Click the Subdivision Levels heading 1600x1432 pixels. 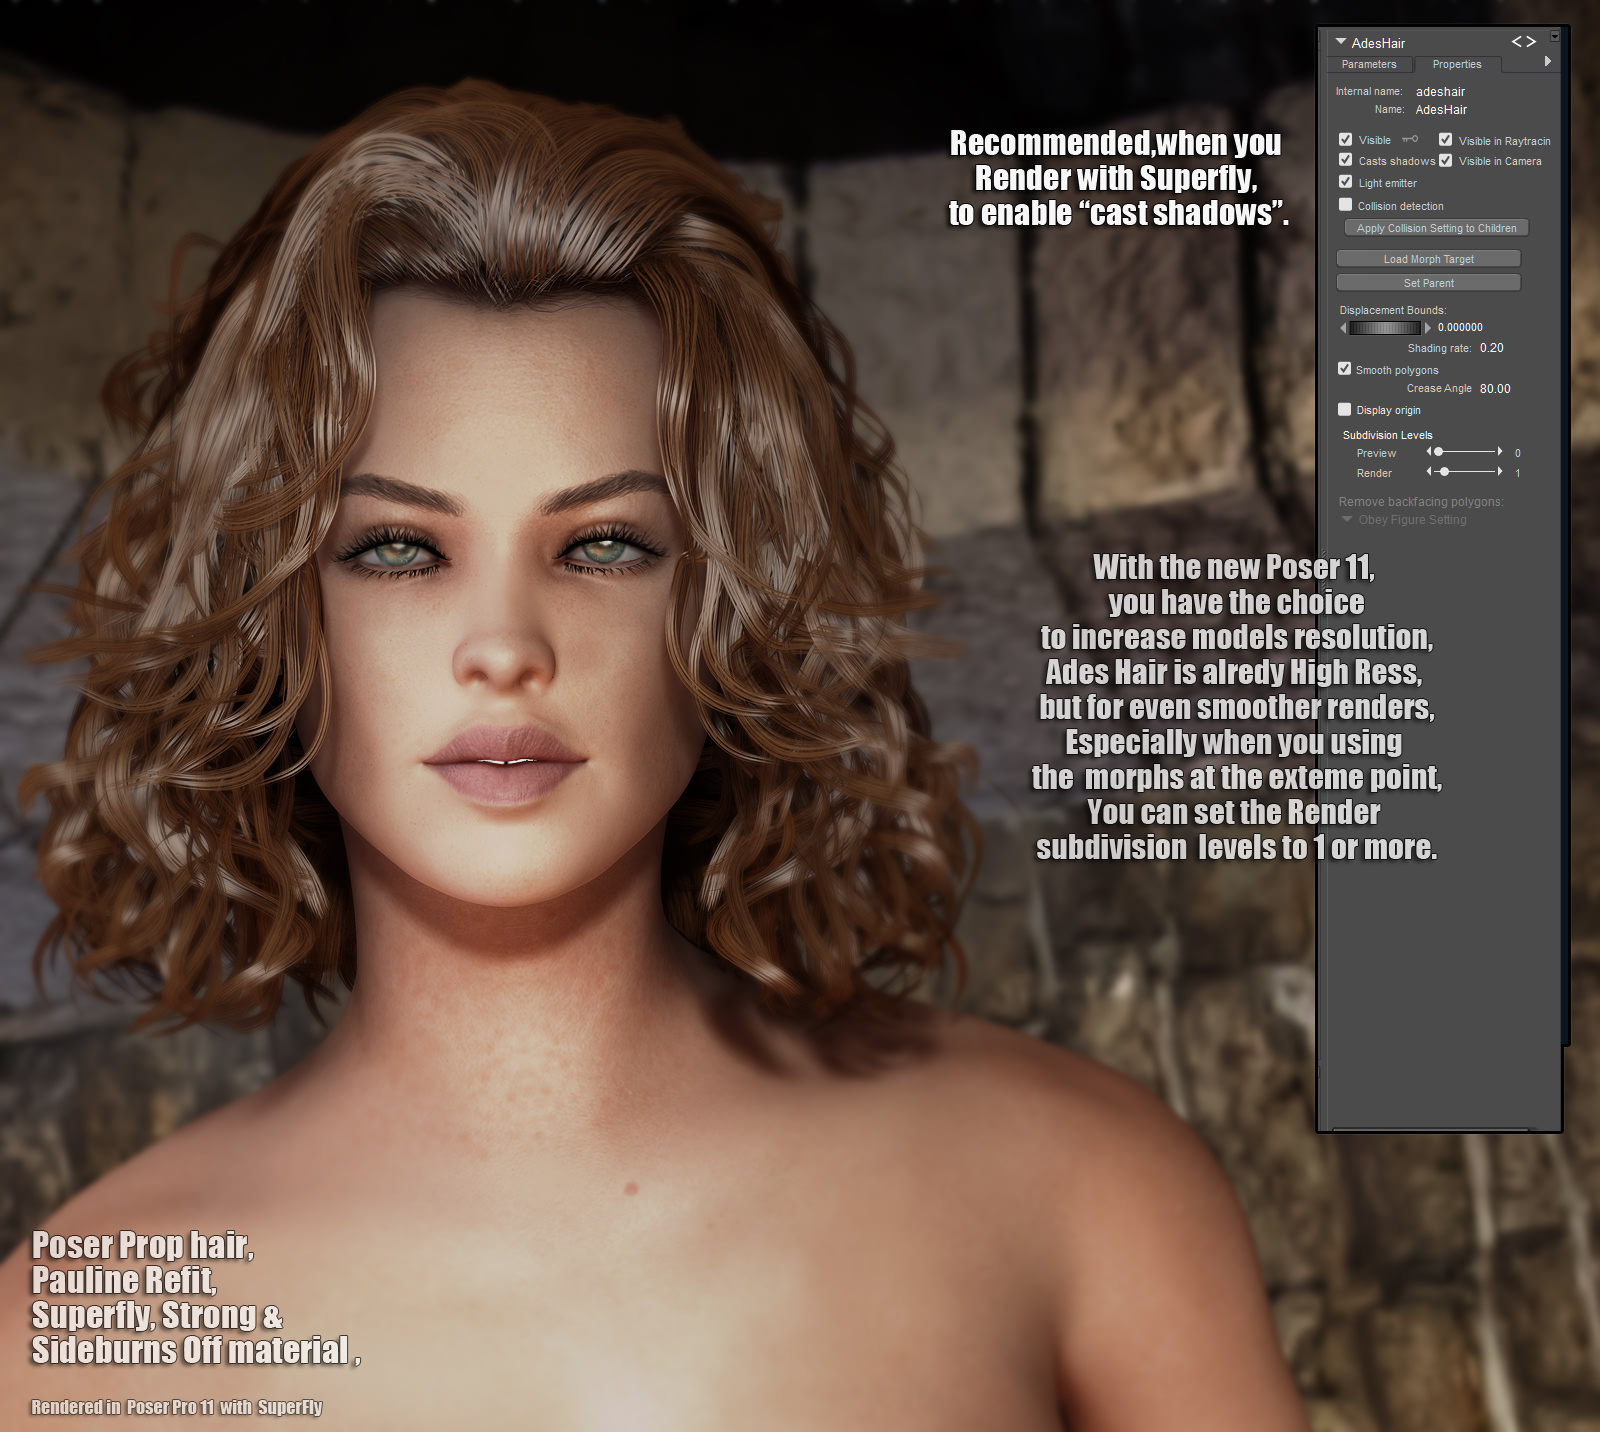coord(1388,435)
